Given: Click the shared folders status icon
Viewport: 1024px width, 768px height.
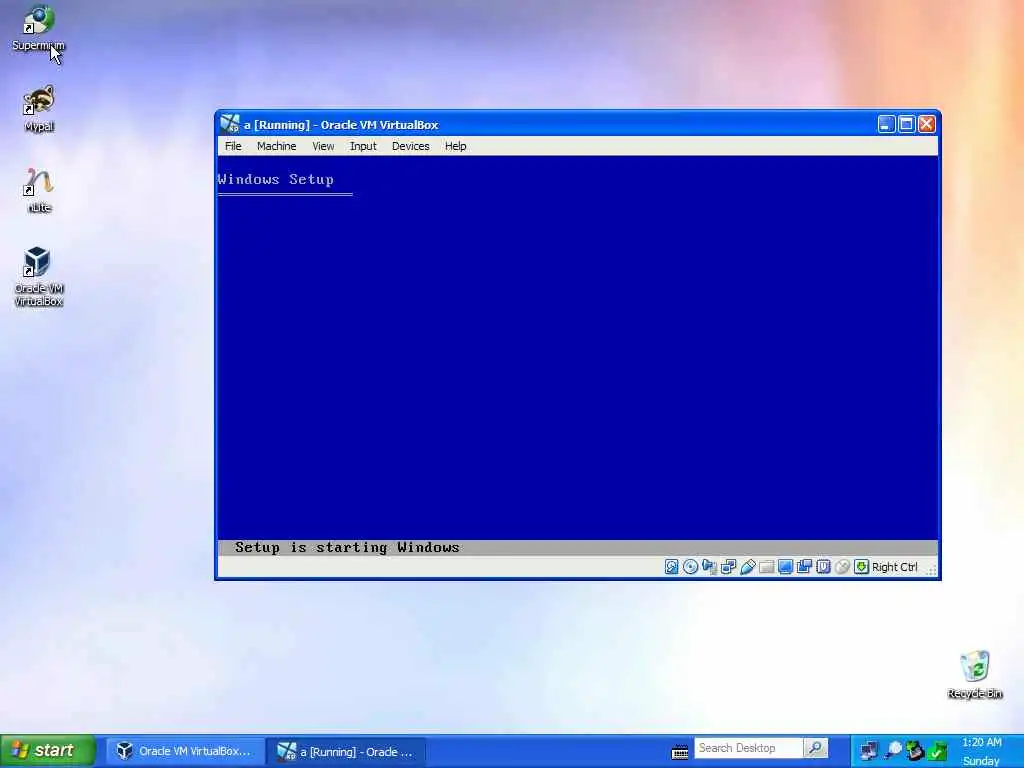Looking at the screenshot, I should 767,567.
